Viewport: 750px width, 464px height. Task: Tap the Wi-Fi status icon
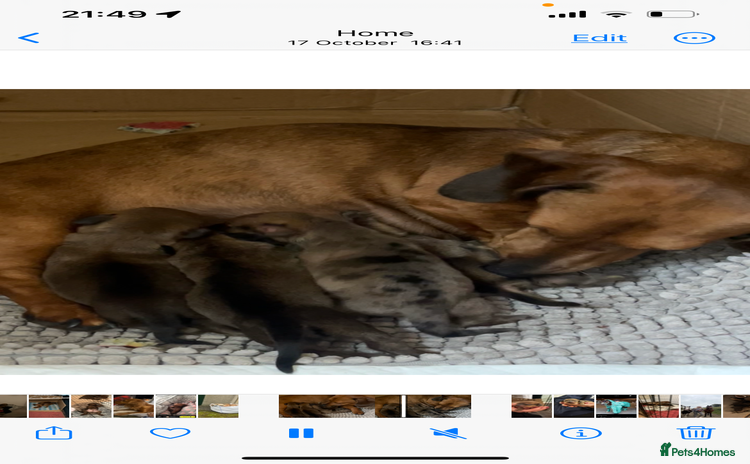click(617, 14)
